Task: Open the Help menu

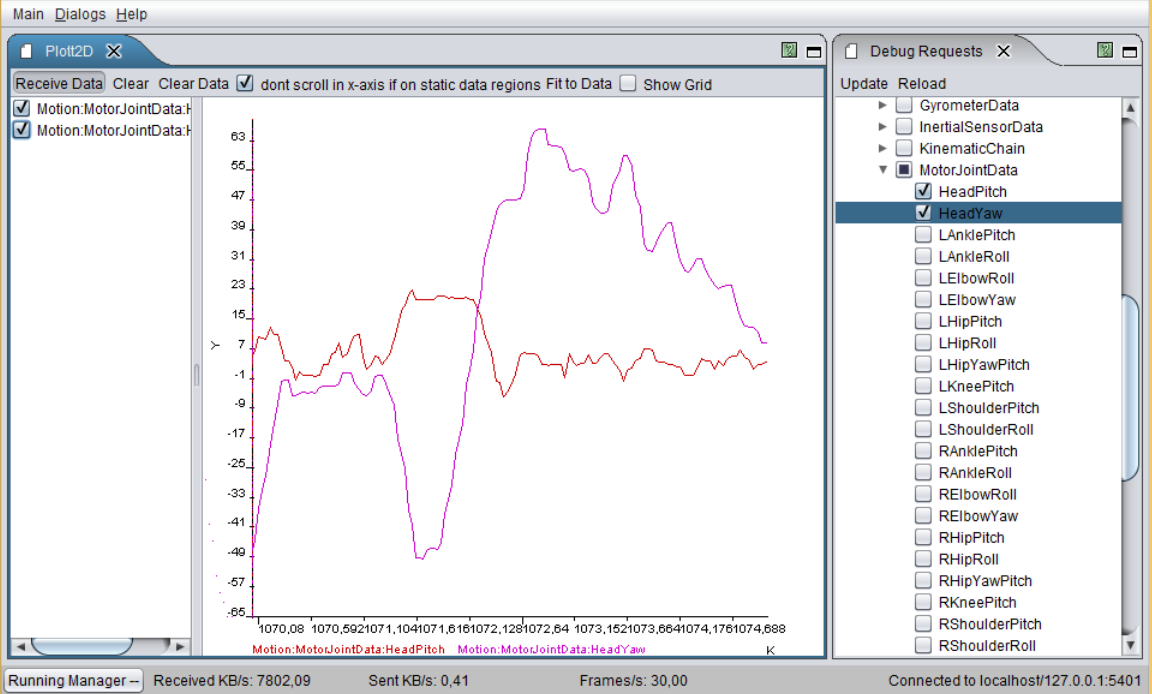Action: click(131, 14)
